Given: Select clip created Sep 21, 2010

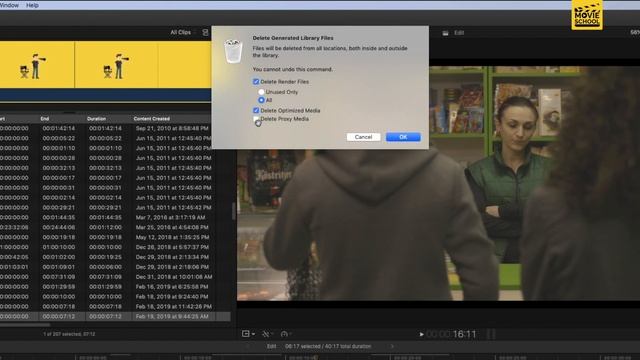Looking at the screenshot, I should coord(115,128).
